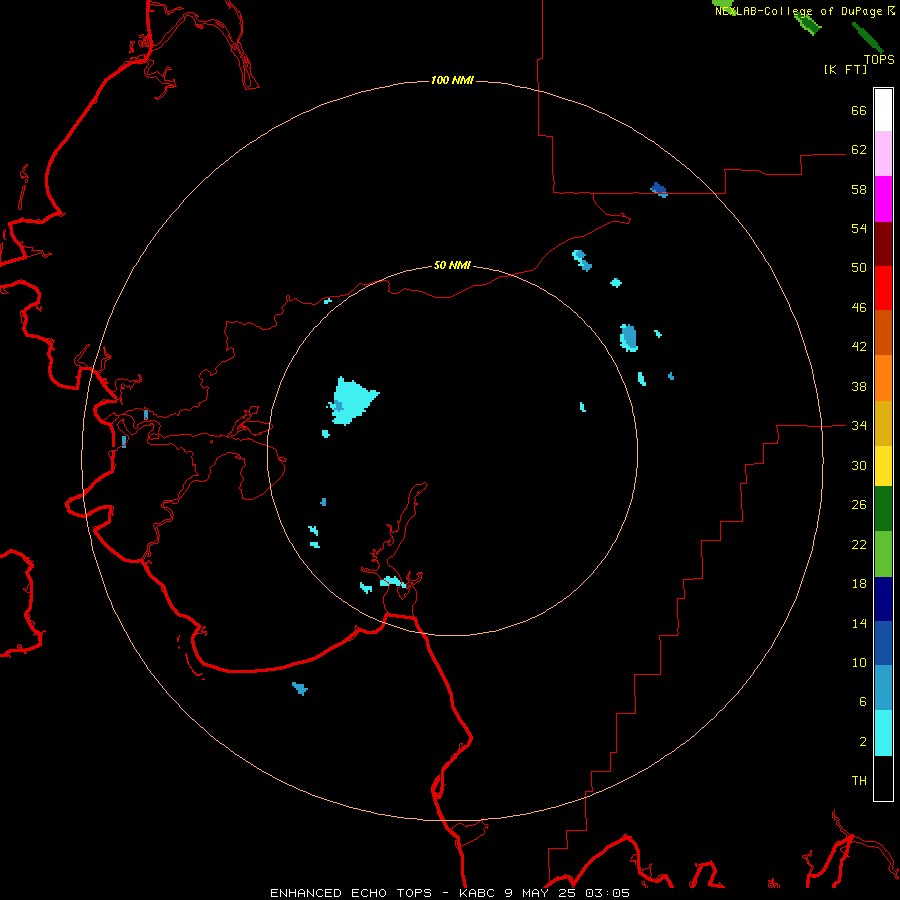900x900 pixels.
Task: Click the "TOPS" legend title
Action: [x=879, y=60]
